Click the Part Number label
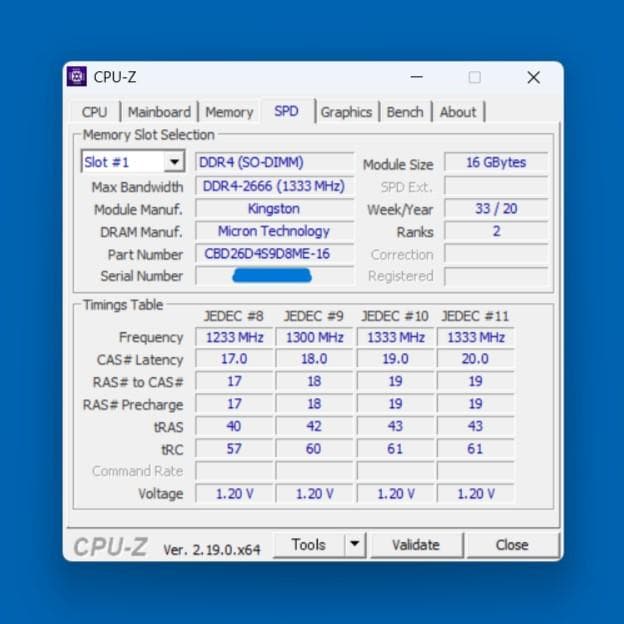The width and height of the screenshot is (624, 624). click(x=145, y=254)
